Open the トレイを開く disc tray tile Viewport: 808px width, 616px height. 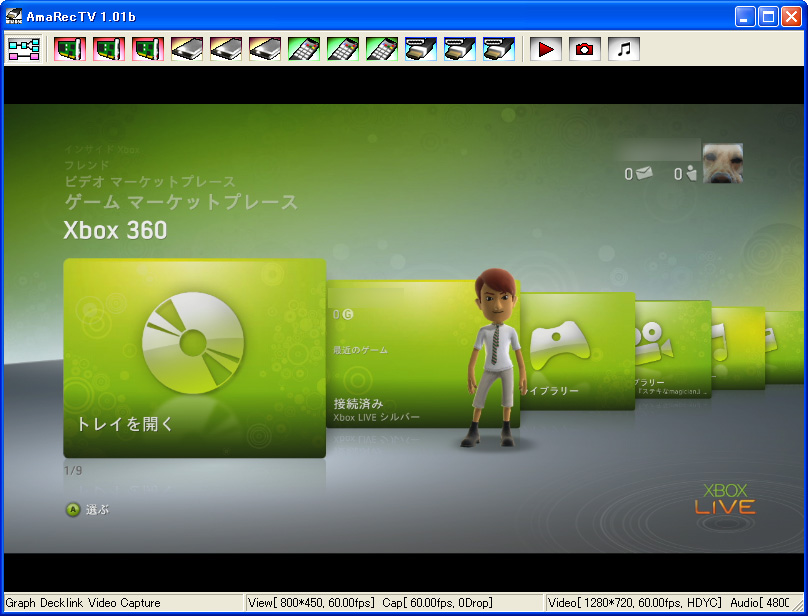click(194, 359)
